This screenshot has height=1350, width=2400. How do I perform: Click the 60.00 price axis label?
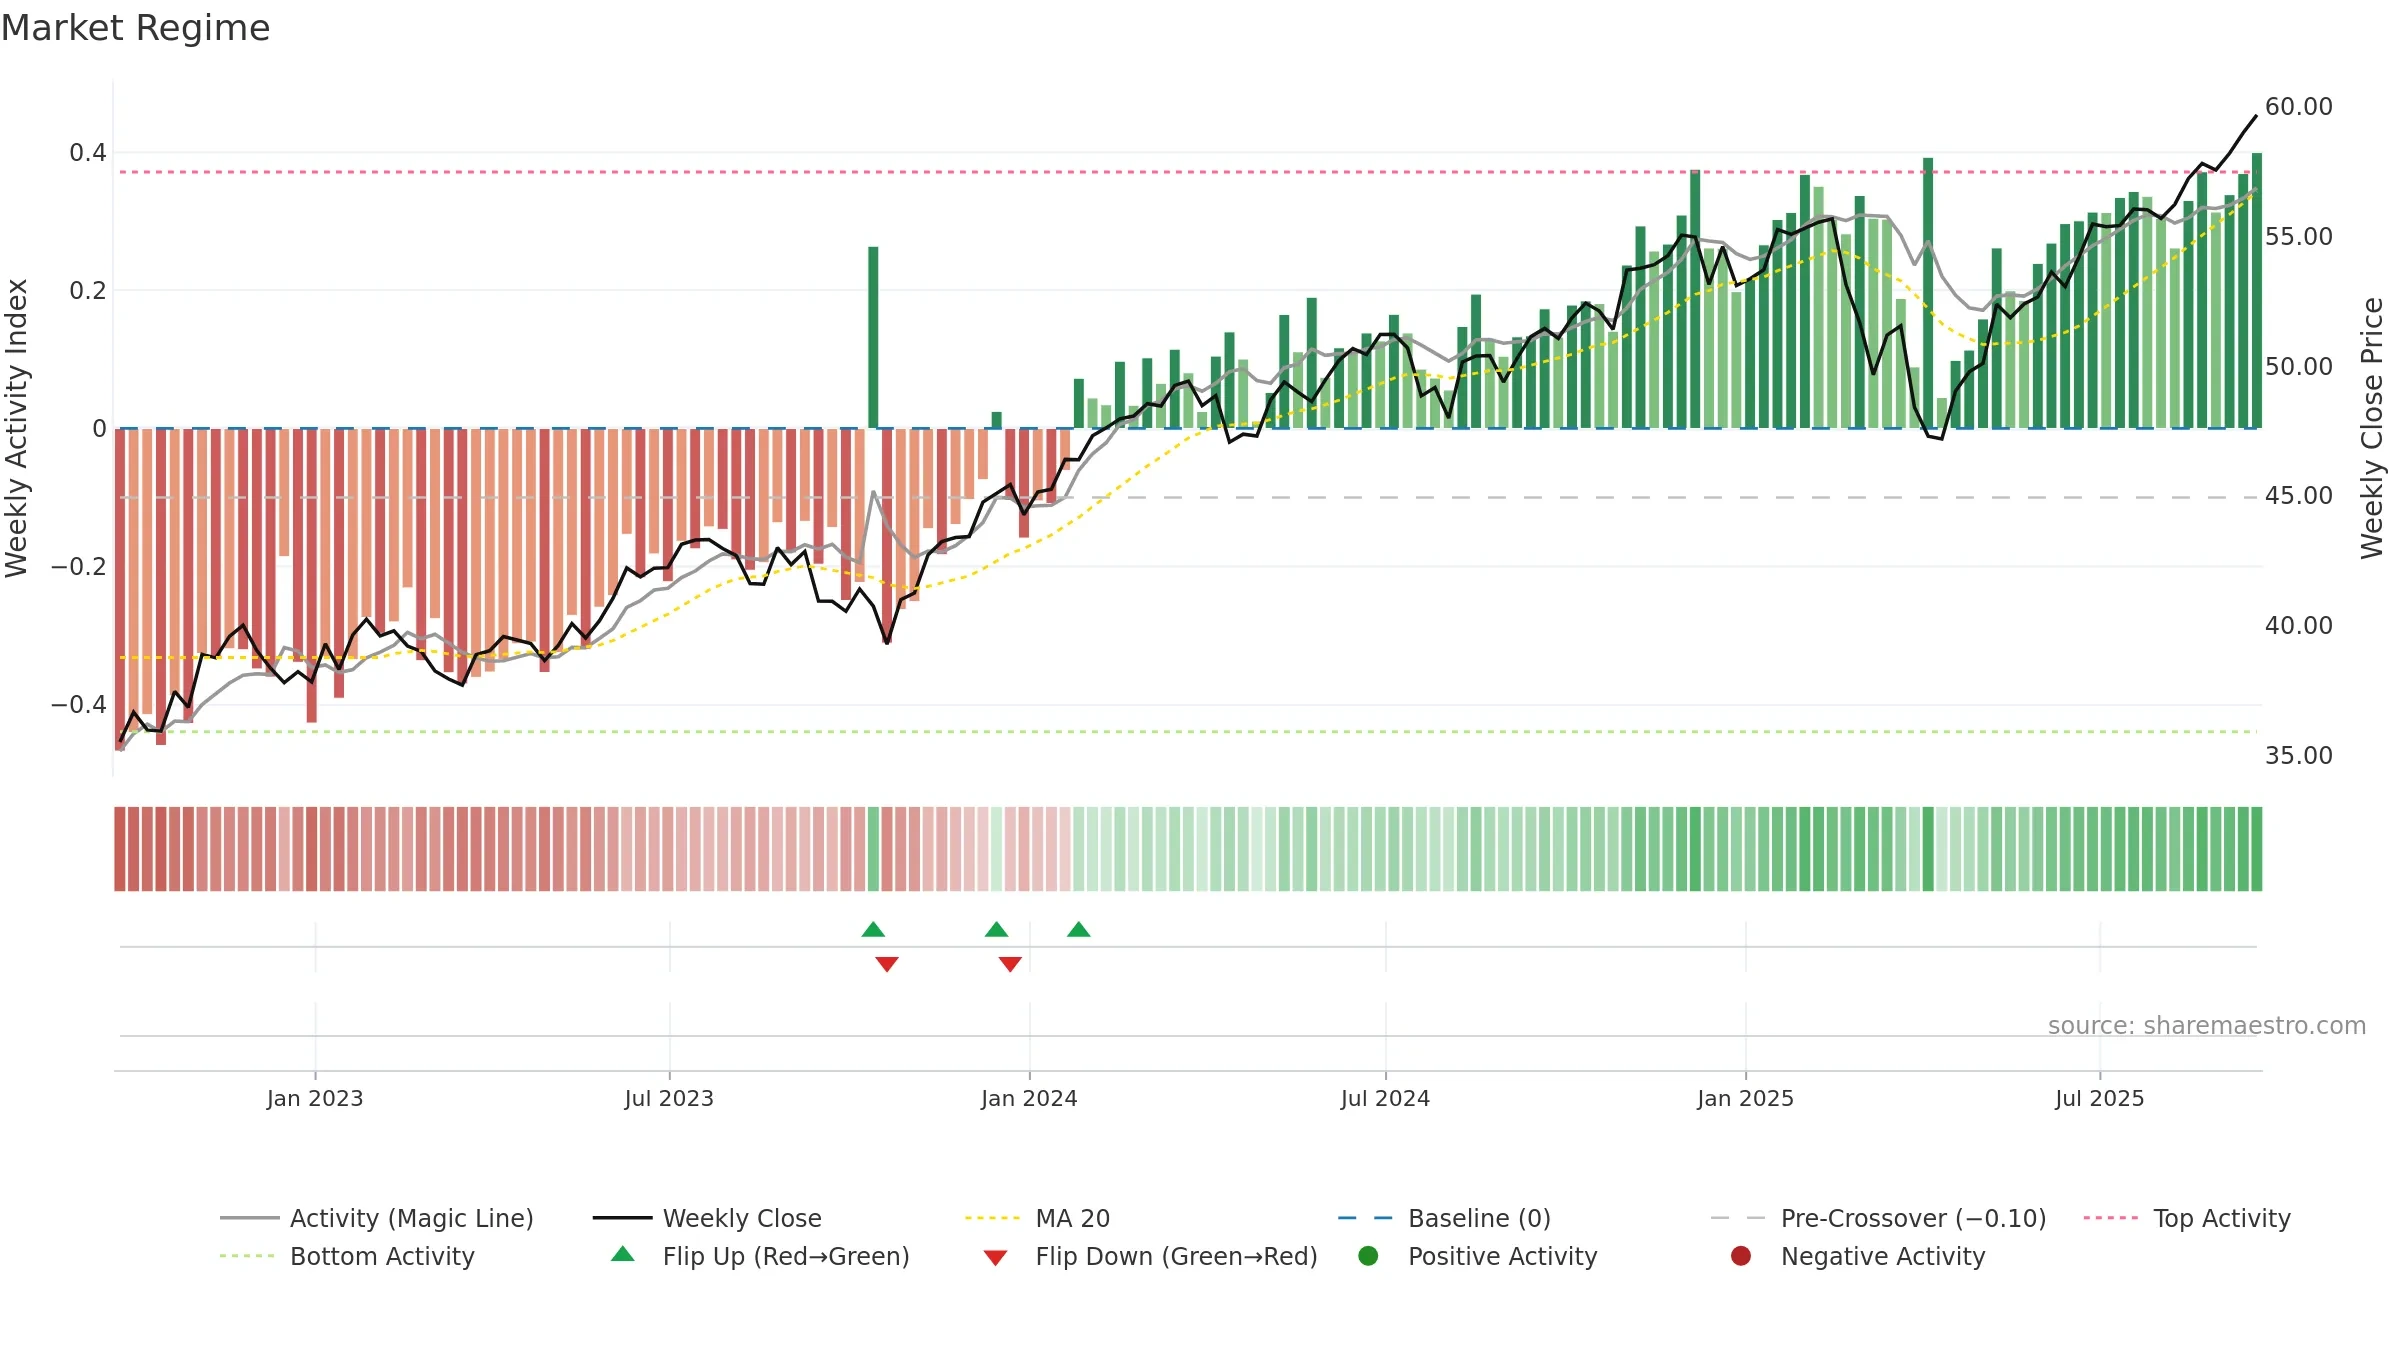click(2298, 107)
